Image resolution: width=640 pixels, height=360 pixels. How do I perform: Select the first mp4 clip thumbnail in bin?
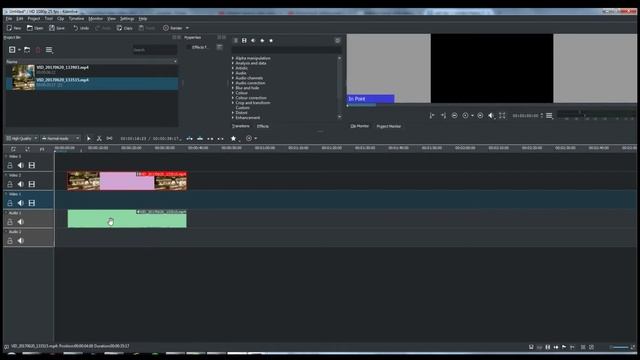(23, 71)
